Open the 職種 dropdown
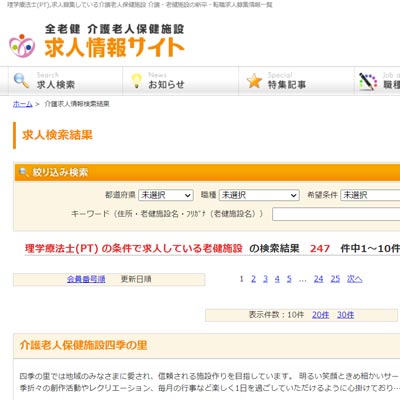400x400 pixels. coord(259,195)
